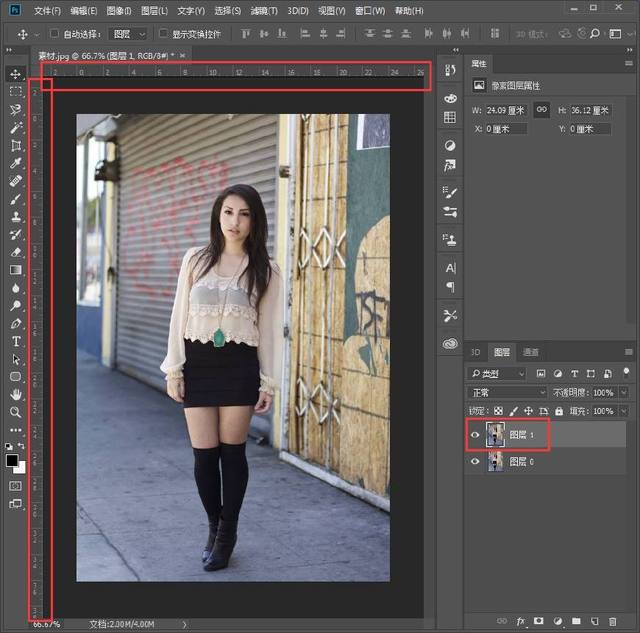Click the delete layer trash icon
The width and height of the screenshot is (640, 633).
coord(612,622)
